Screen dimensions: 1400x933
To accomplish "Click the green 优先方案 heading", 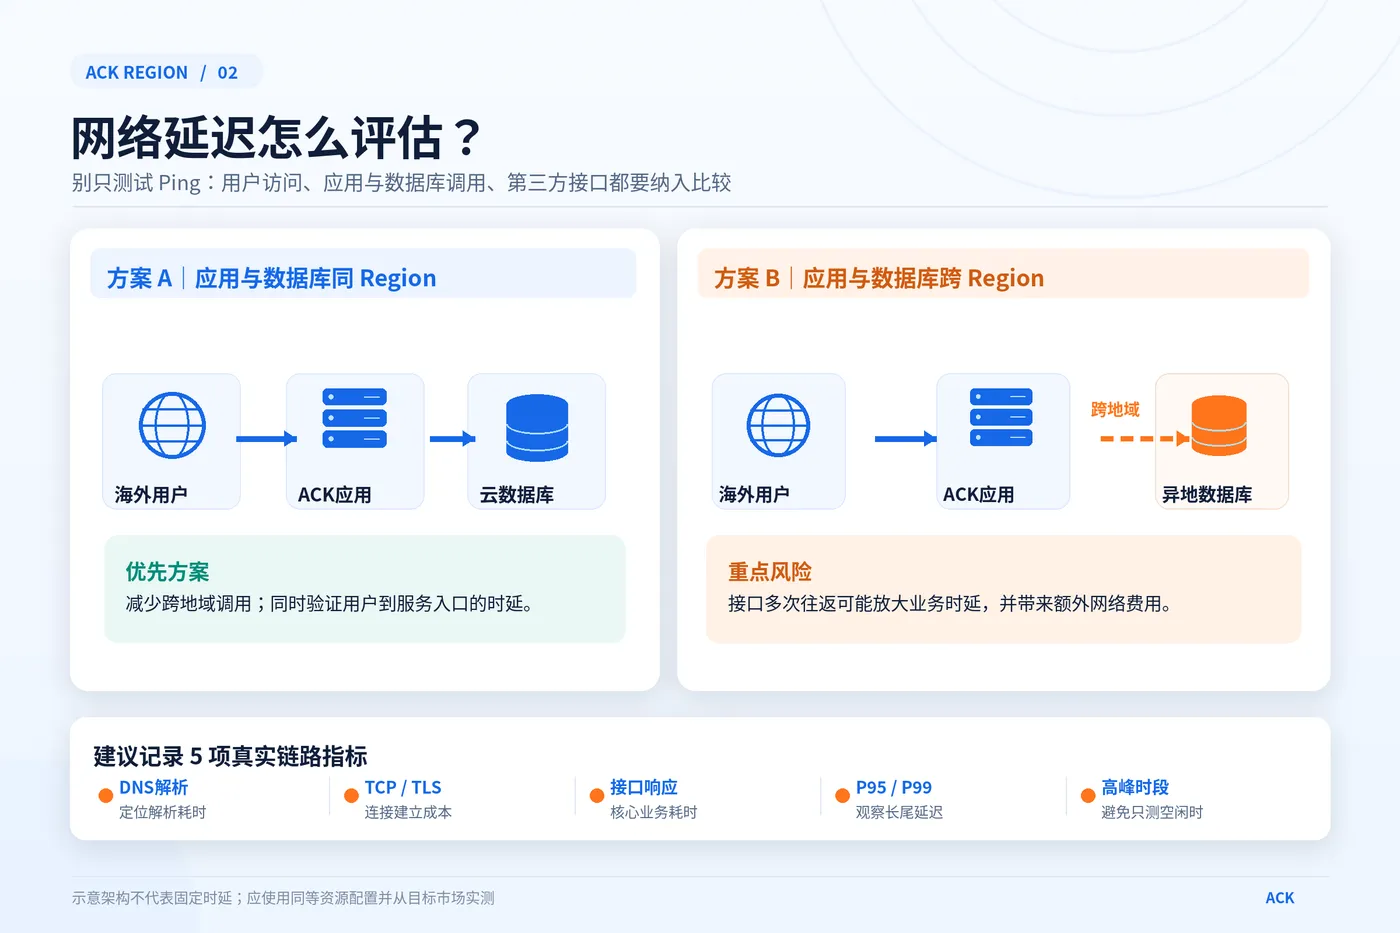I will (167, 572).
